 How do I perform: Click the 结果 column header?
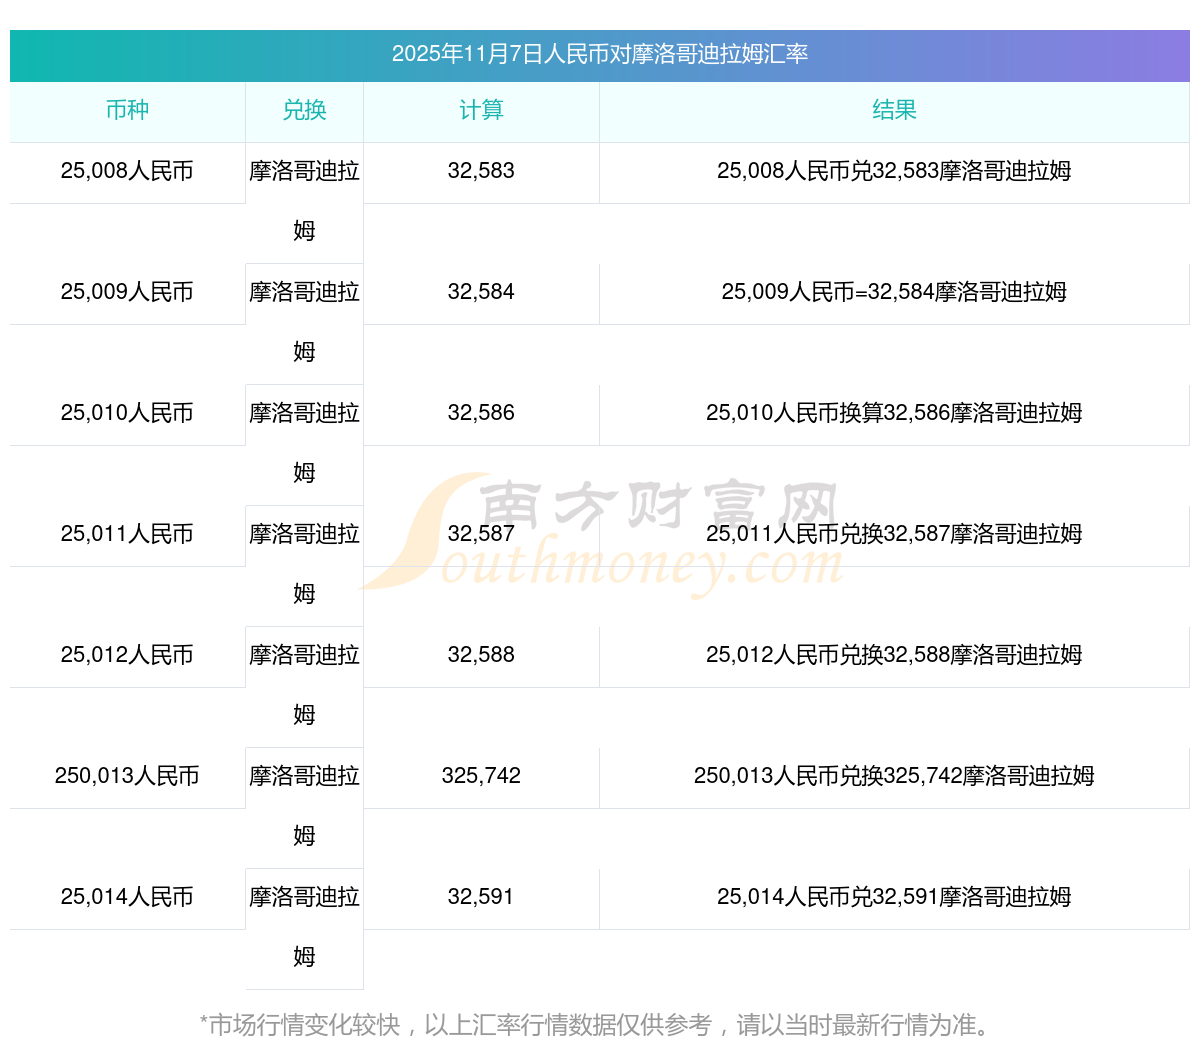894,111
